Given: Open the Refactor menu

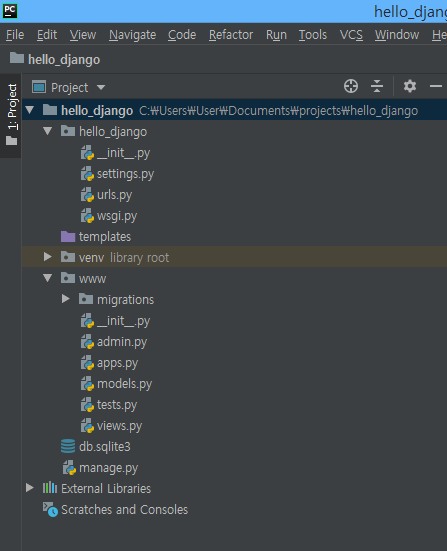Looking at the screenshot, I should (231, 35).
